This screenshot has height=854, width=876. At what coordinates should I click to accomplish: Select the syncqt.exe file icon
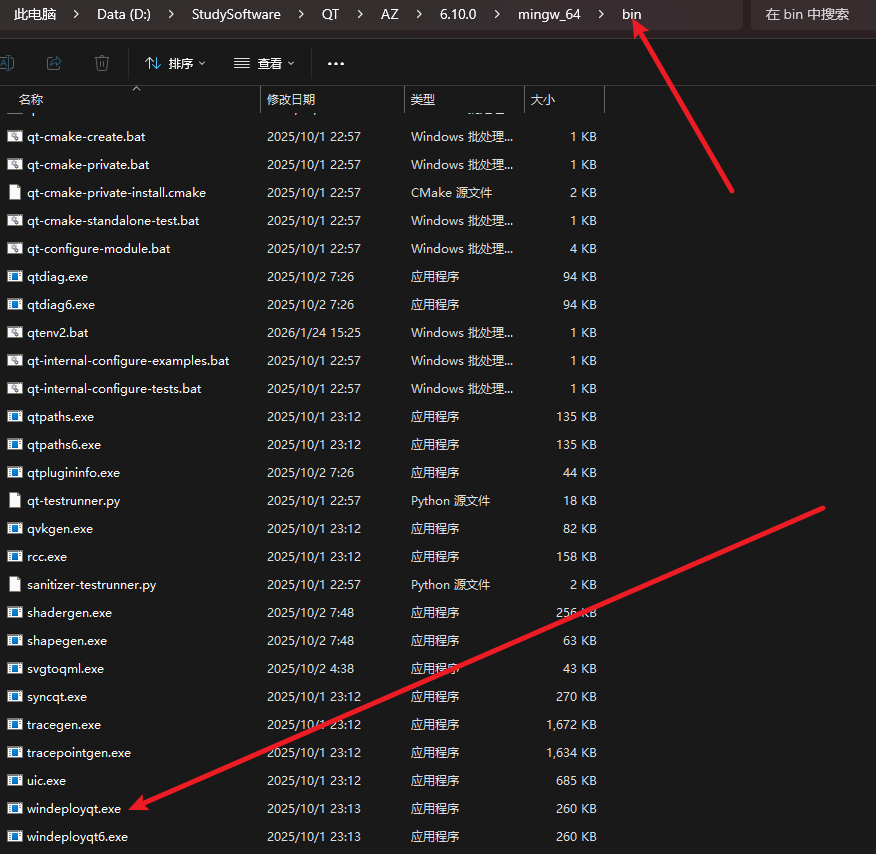tap(15, 696)
